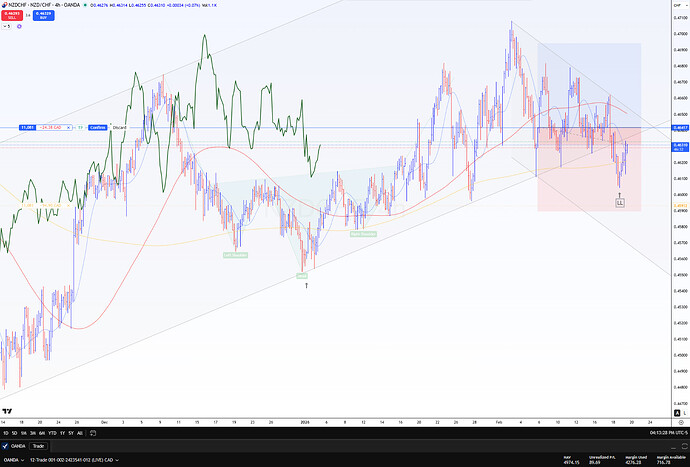This screenshot has height=467, width=690.
Task: Open the chart time axis settings icon
Action: pos(681,423)
